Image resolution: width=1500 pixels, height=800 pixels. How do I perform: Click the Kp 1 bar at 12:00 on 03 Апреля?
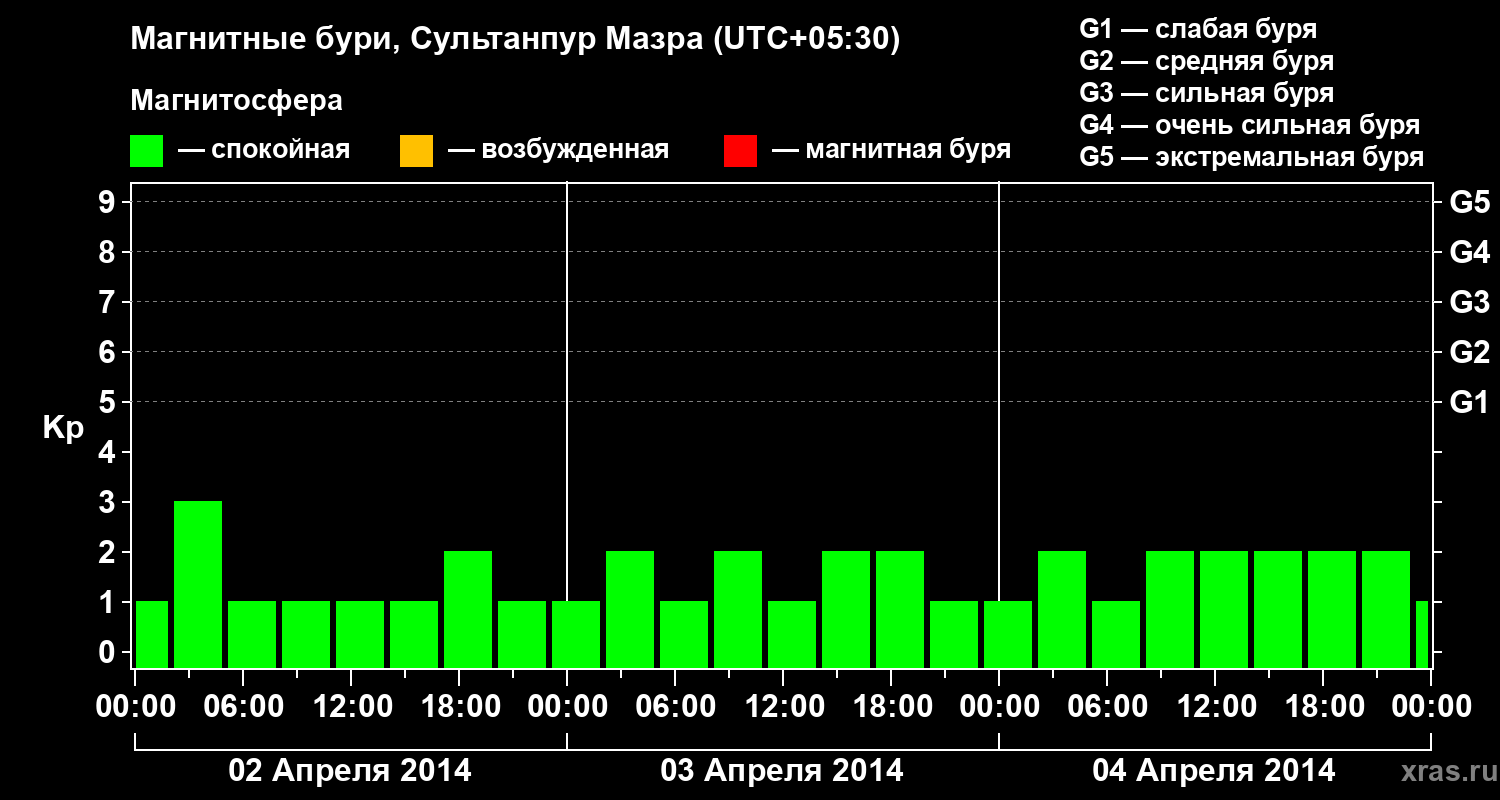792,634
